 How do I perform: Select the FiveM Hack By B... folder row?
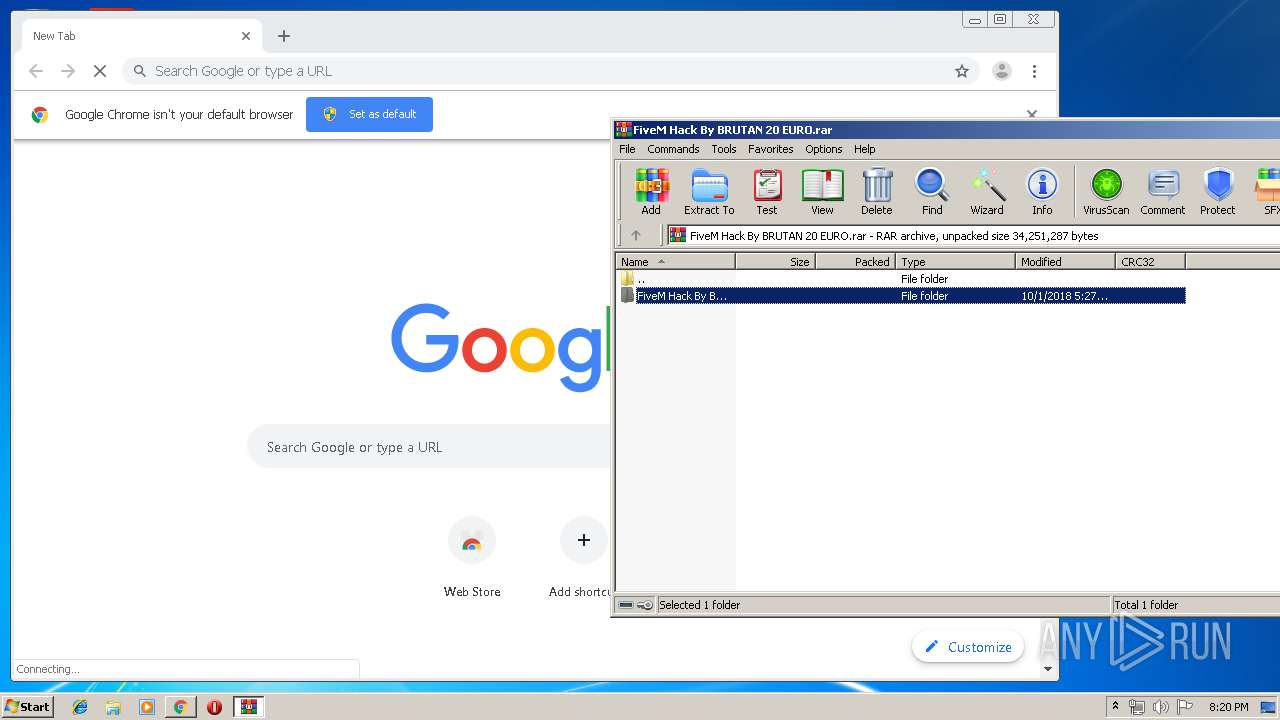click(x=901, y=296)
